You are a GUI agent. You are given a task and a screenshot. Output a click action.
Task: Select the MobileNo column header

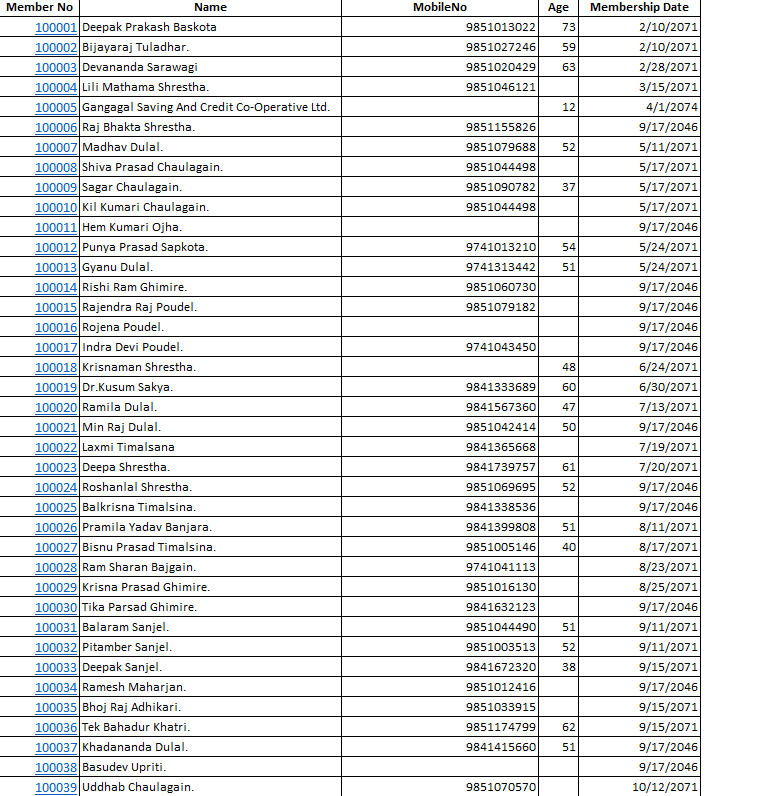click(x=440, y=7)
